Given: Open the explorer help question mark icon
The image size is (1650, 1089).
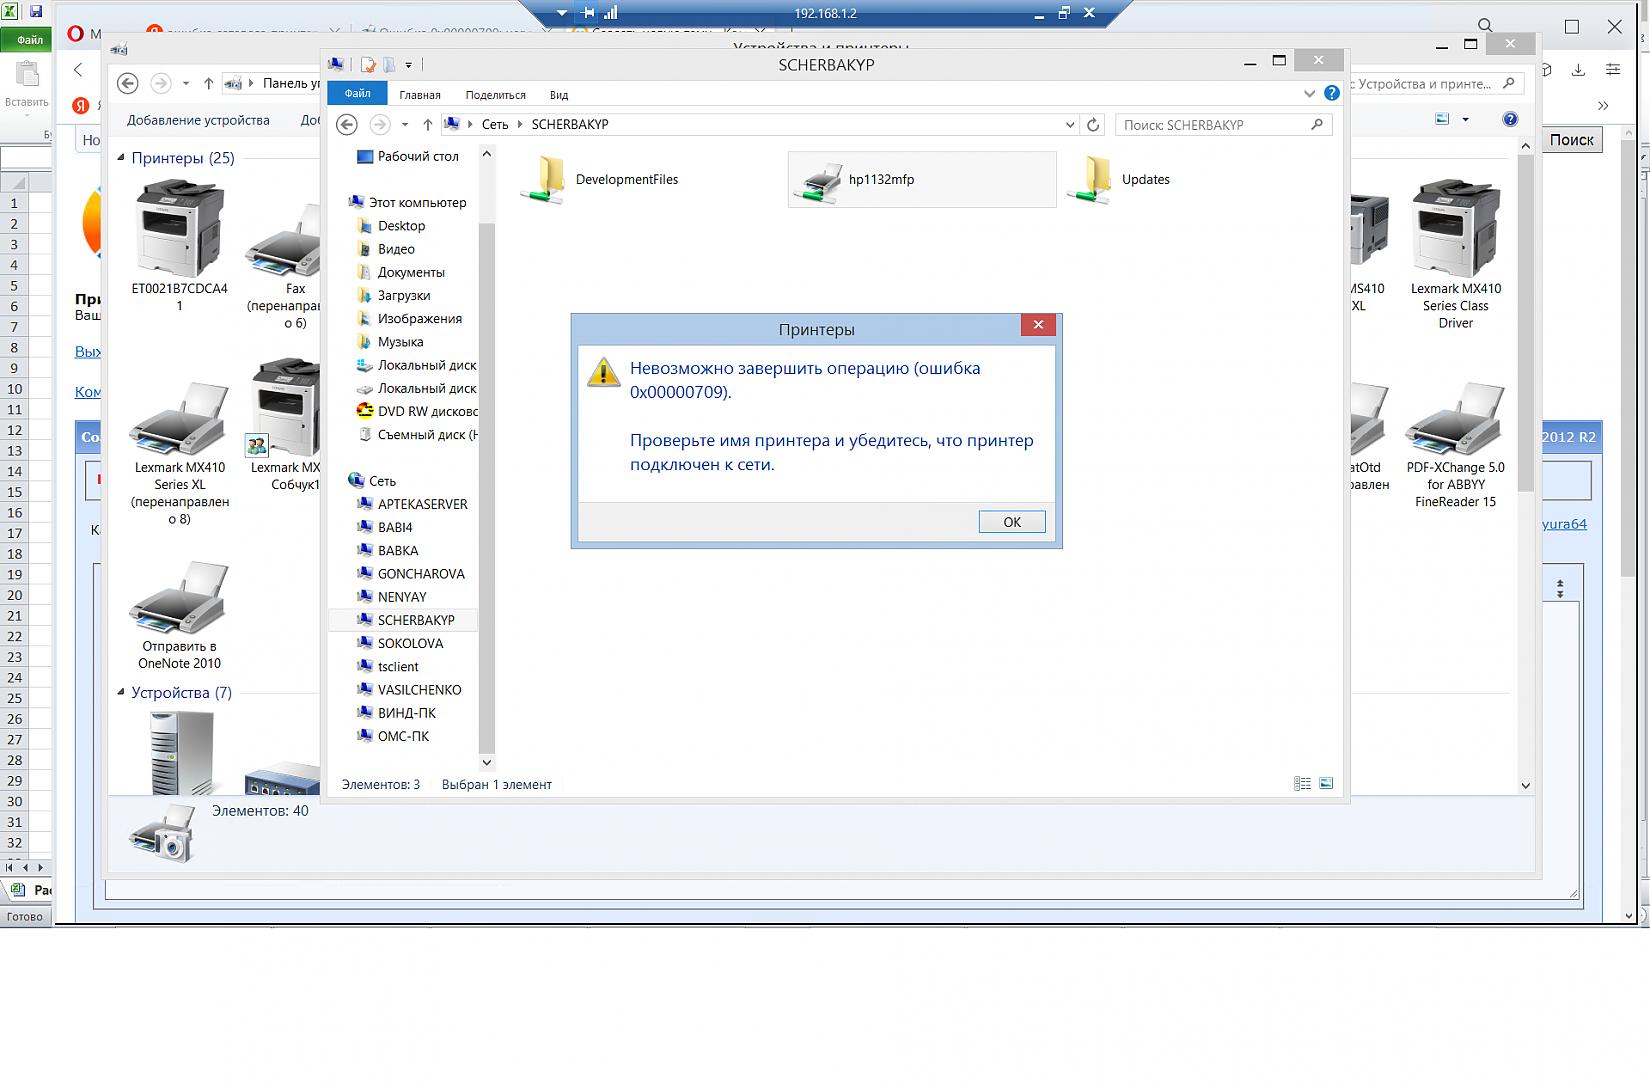Looking at the screenshot, I should [1331, 93].
